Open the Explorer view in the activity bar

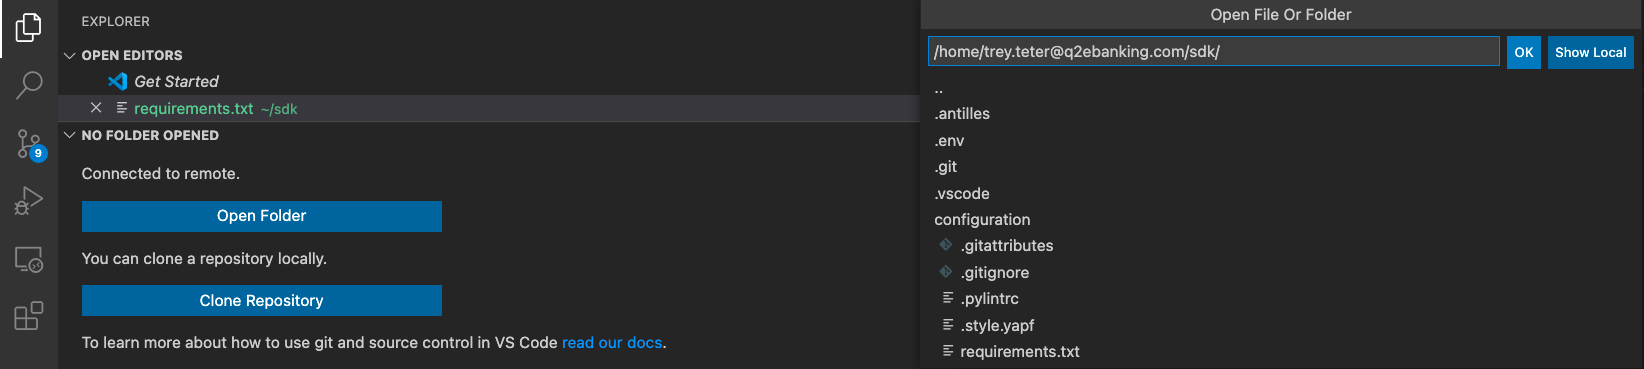pyautogui.click(x=29, y=28)
